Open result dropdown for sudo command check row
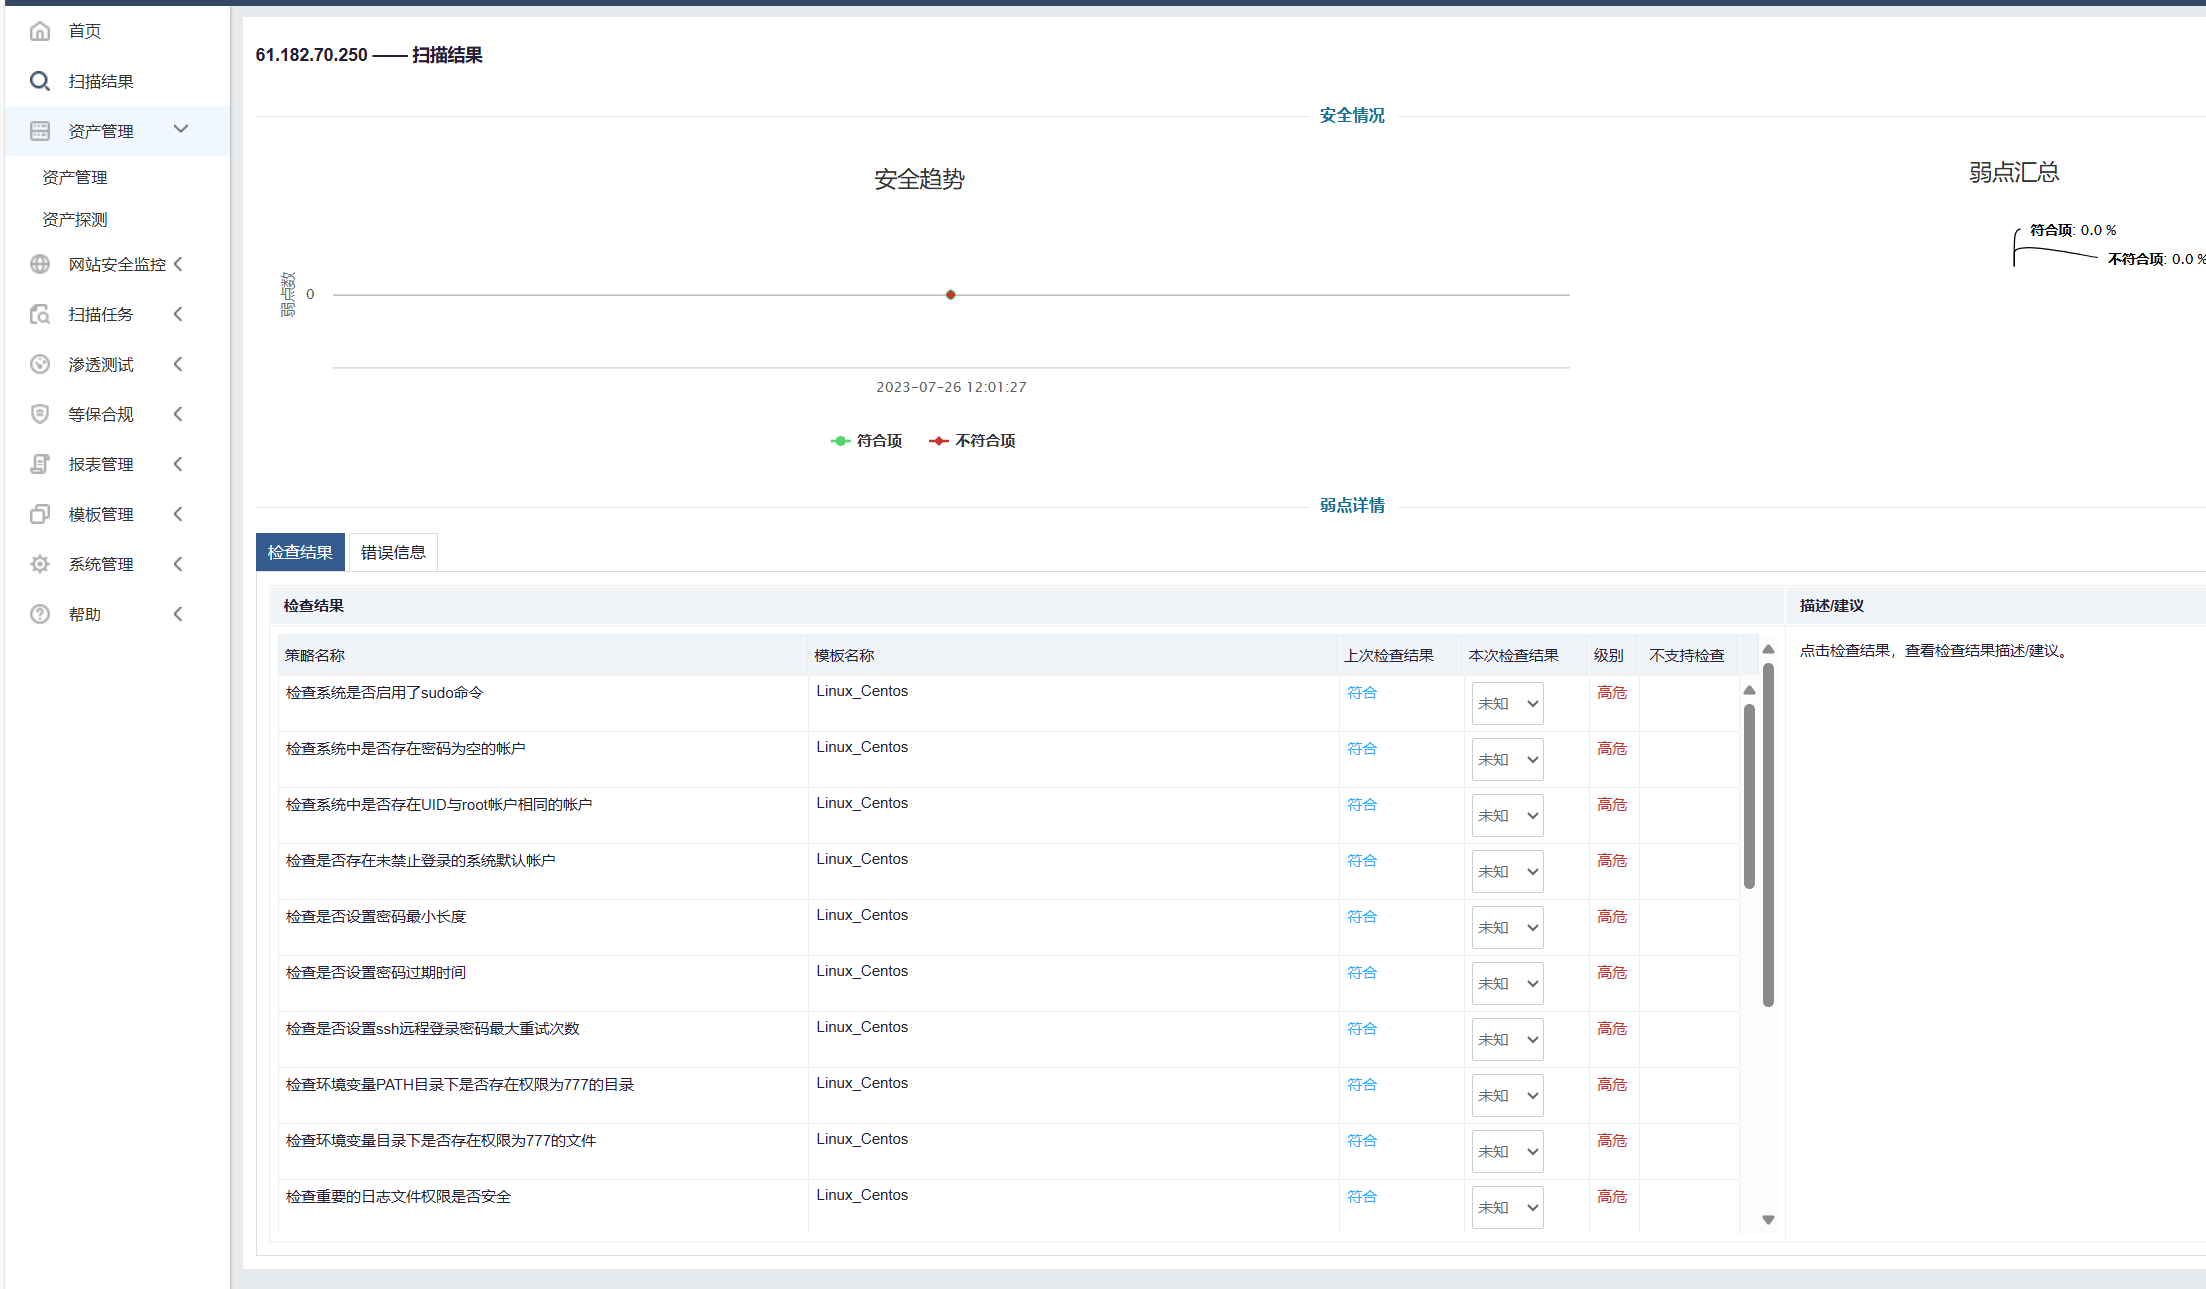 point(1507,704)
